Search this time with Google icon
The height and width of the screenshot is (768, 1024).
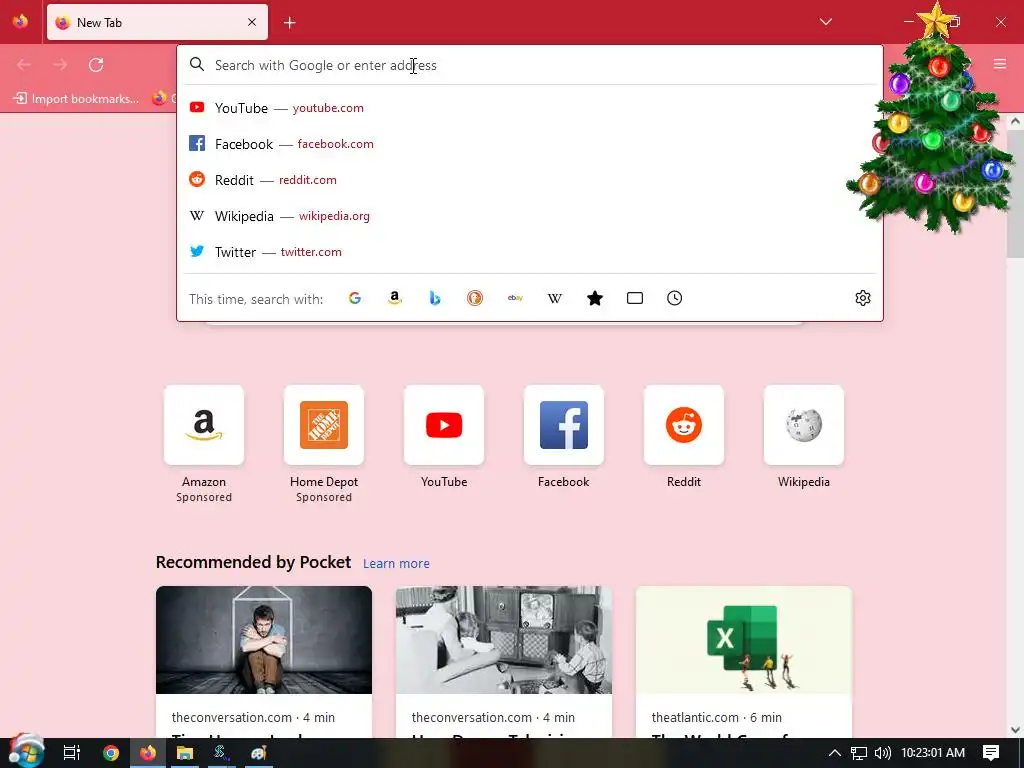click(355, 298)
